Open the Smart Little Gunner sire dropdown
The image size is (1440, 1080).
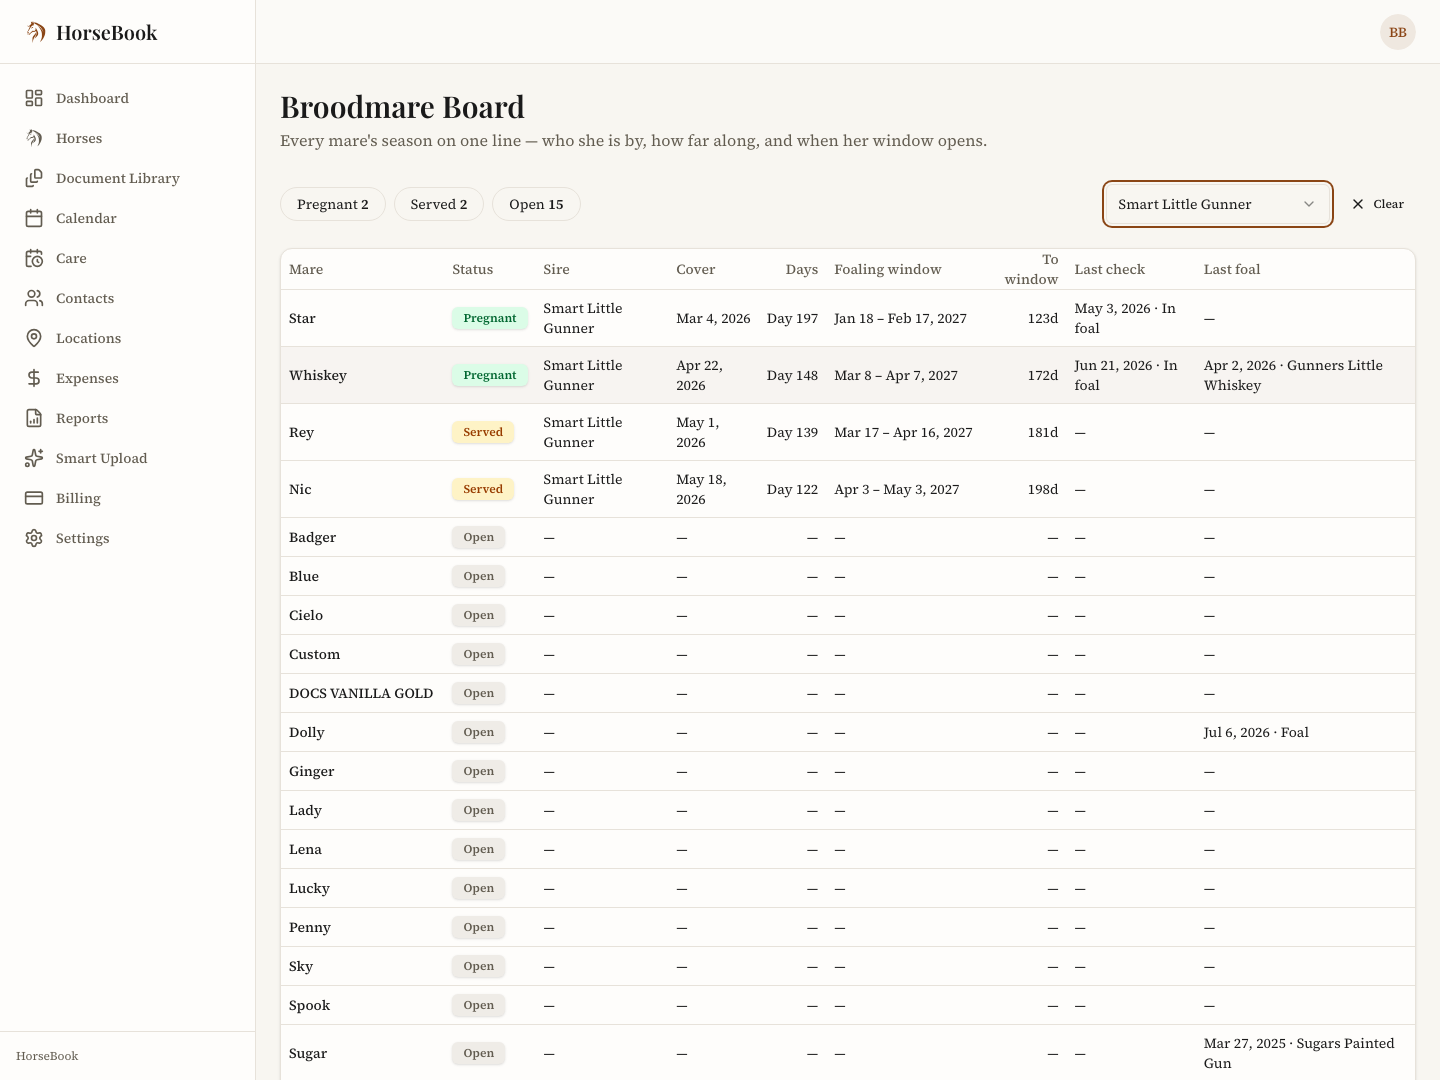point(1218,204)
